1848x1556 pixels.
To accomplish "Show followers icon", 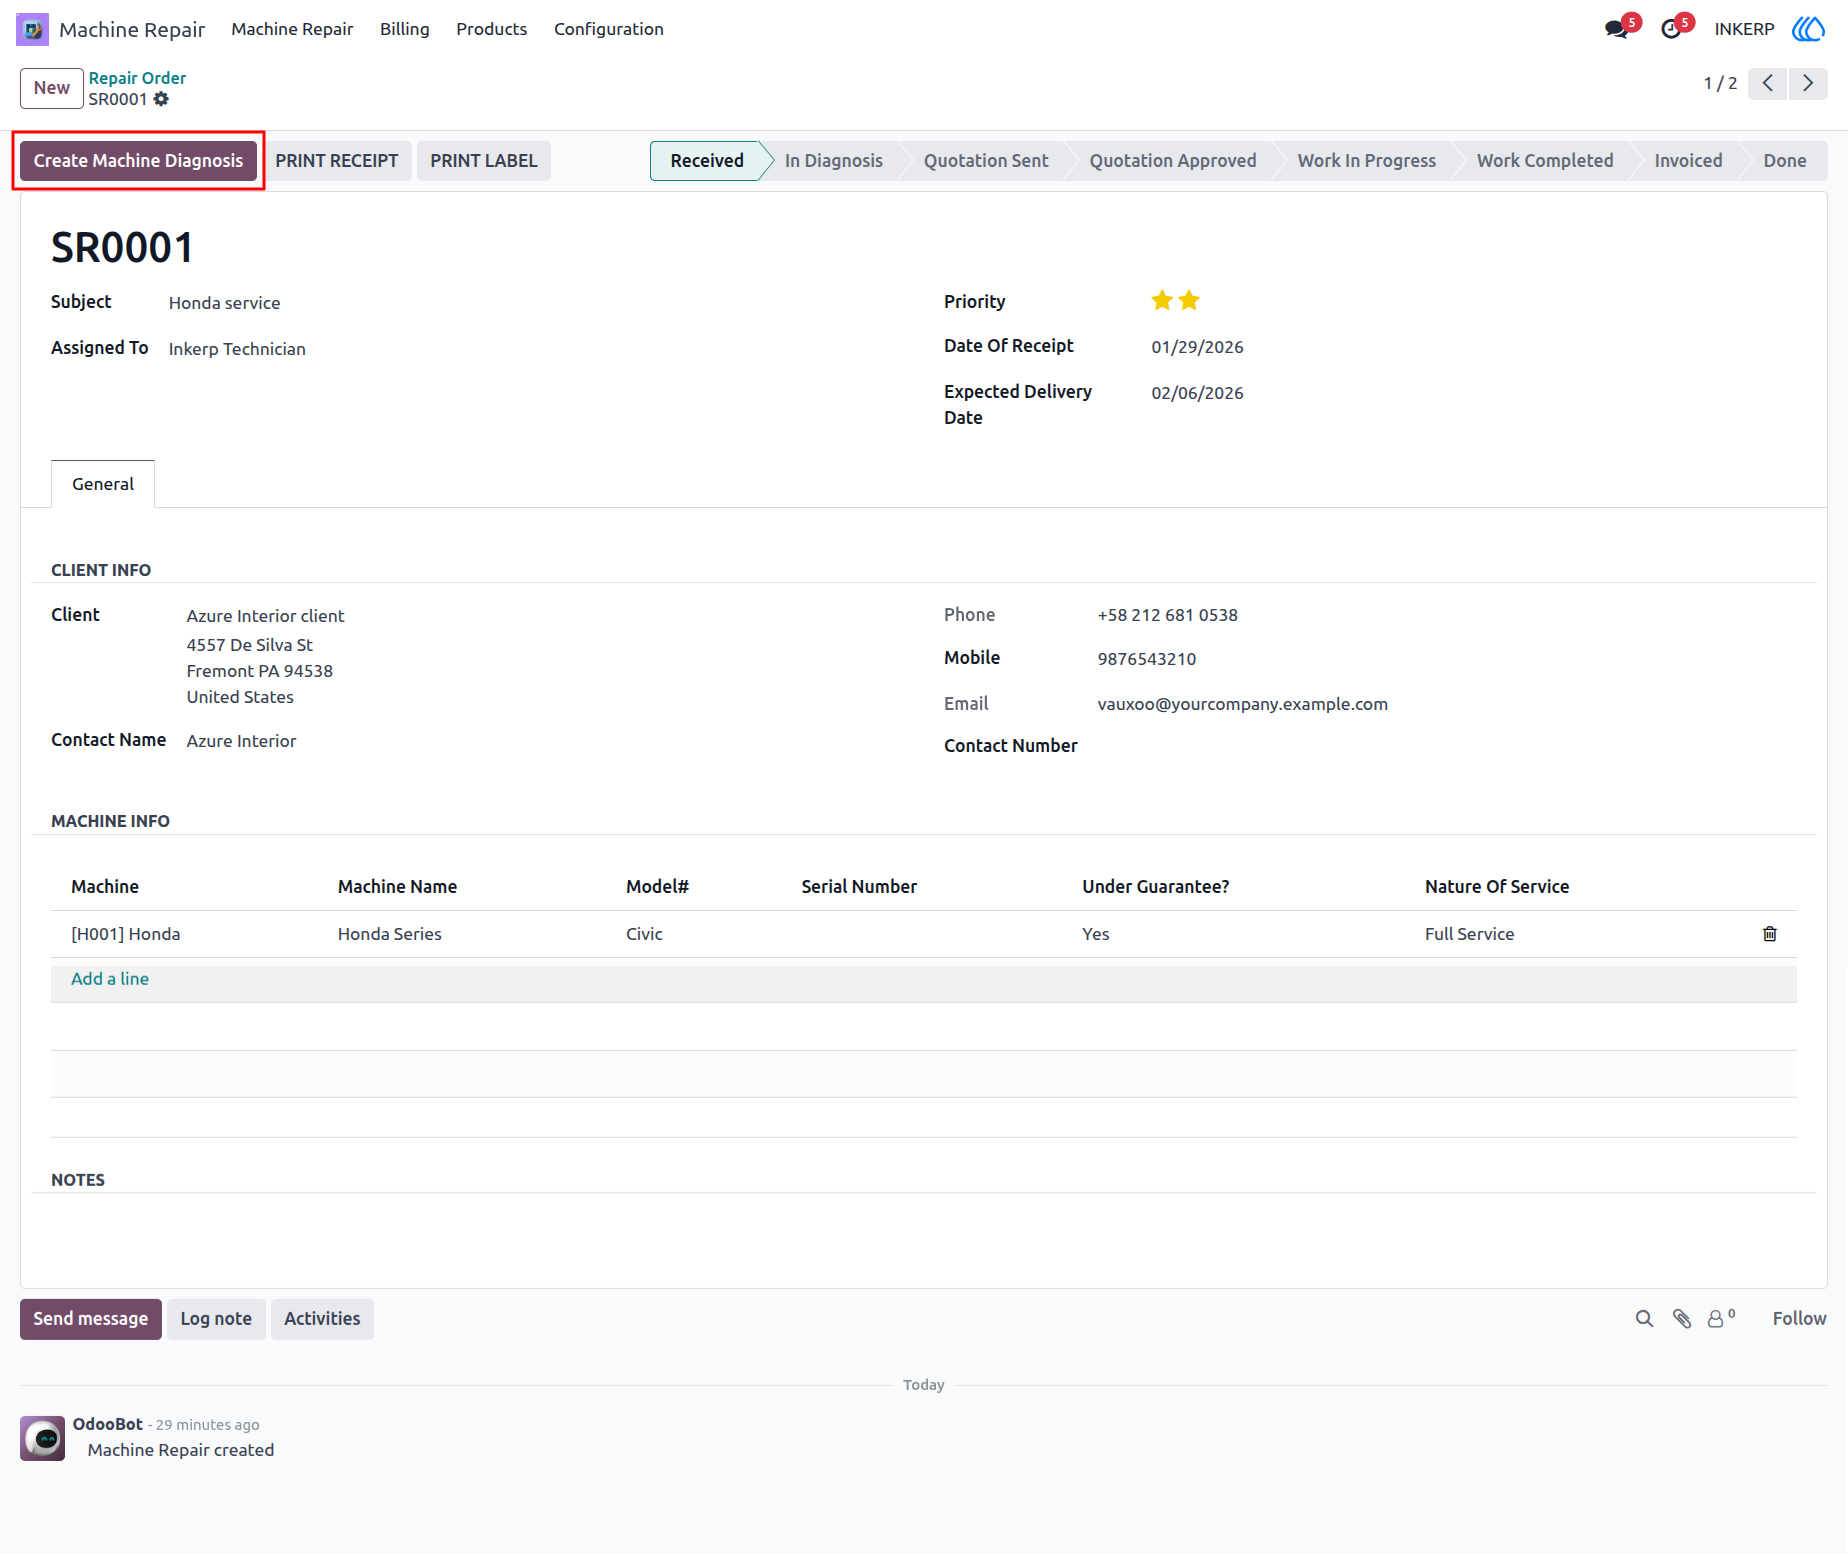I will (1721, 1318).
